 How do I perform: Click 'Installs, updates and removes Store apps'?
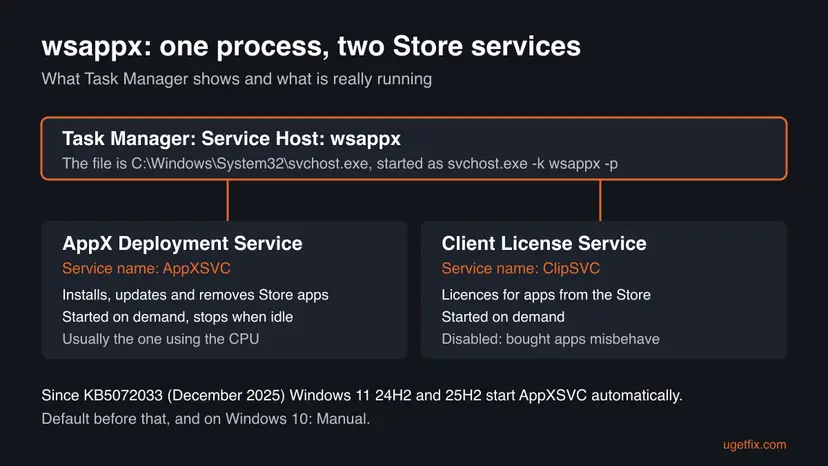tap(195, 295)
